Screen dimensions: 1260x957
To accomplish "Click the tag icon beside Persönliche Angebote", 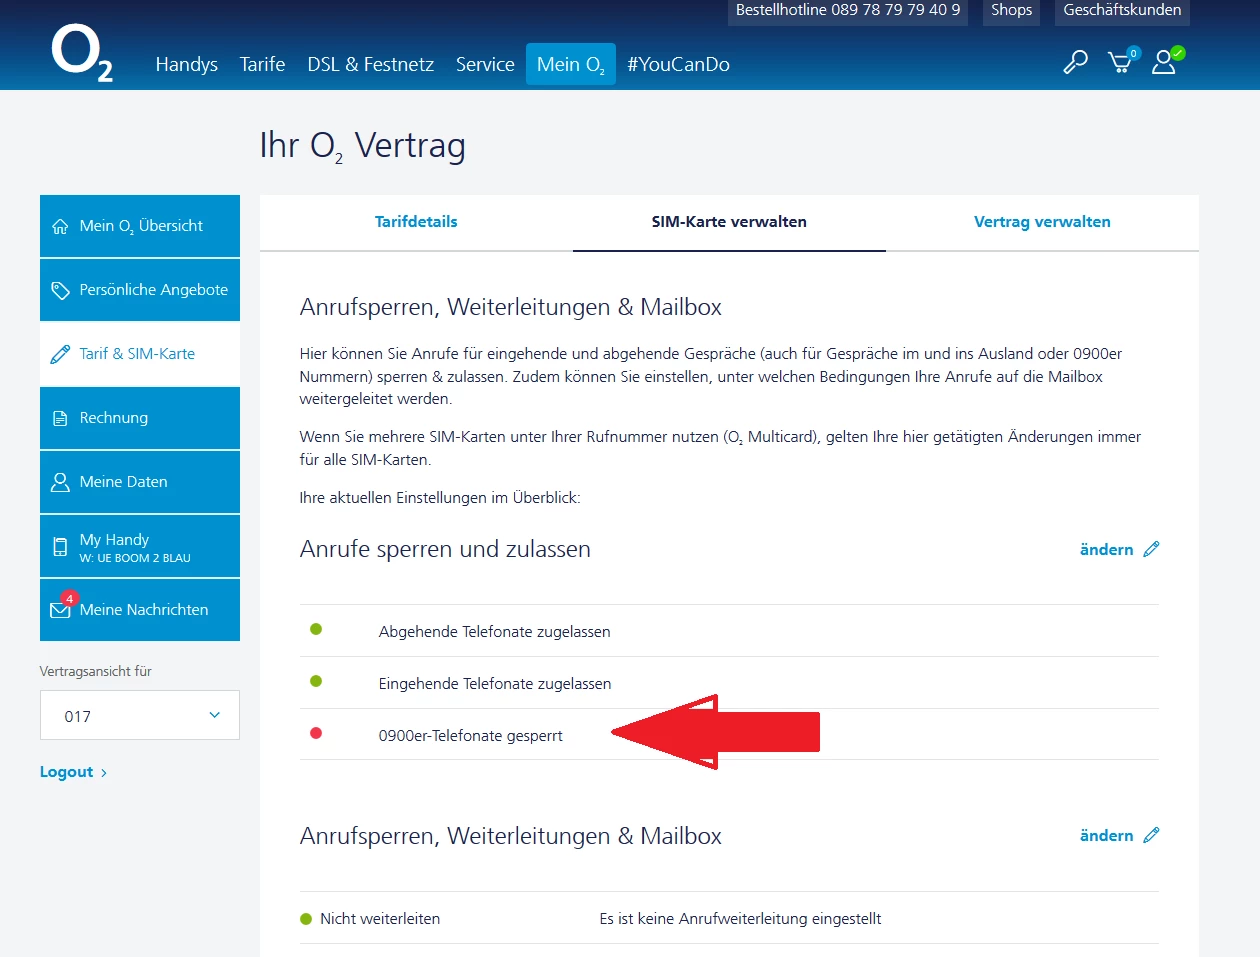I will [x=60, y=290].
